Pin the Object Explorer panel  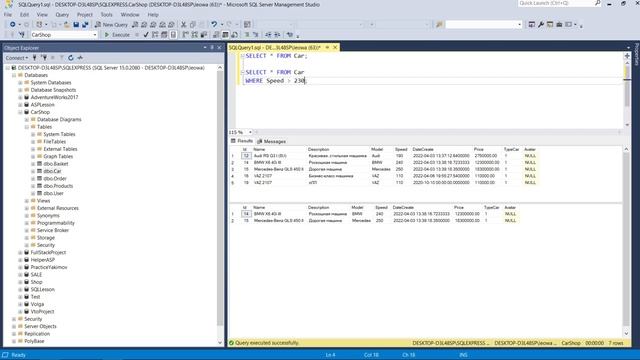coord(212,48)
